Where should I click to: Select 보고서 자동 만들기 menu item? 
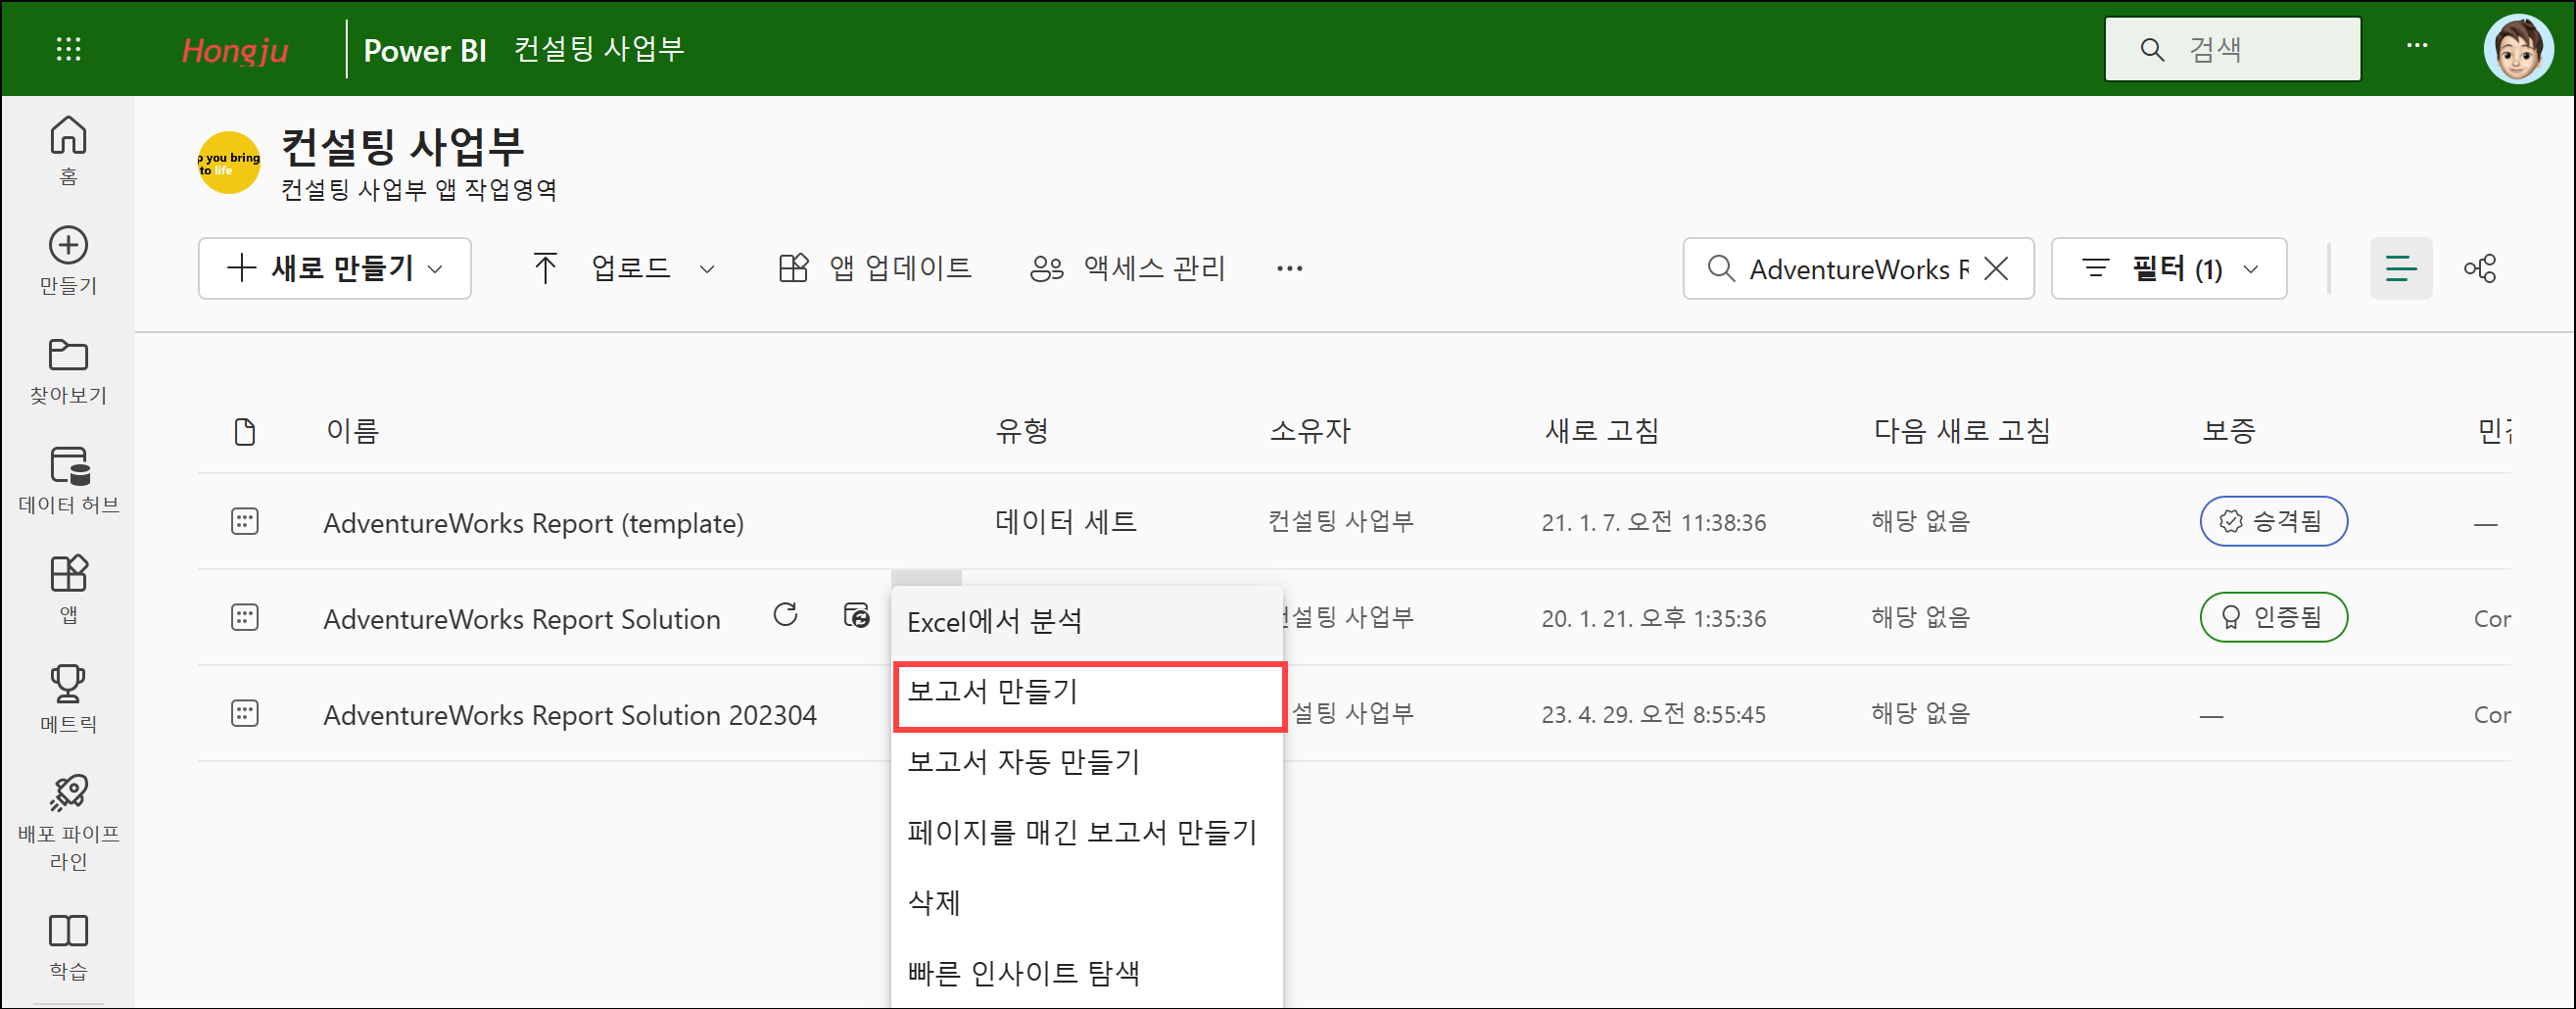tap(1087, 762)
